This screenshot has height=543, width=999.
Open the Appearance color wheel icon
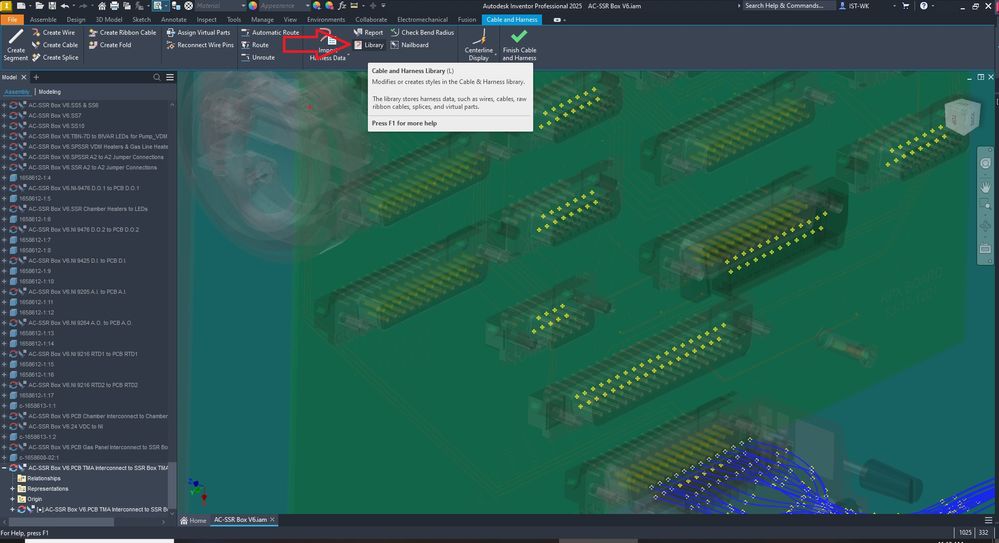pos(253,6)
